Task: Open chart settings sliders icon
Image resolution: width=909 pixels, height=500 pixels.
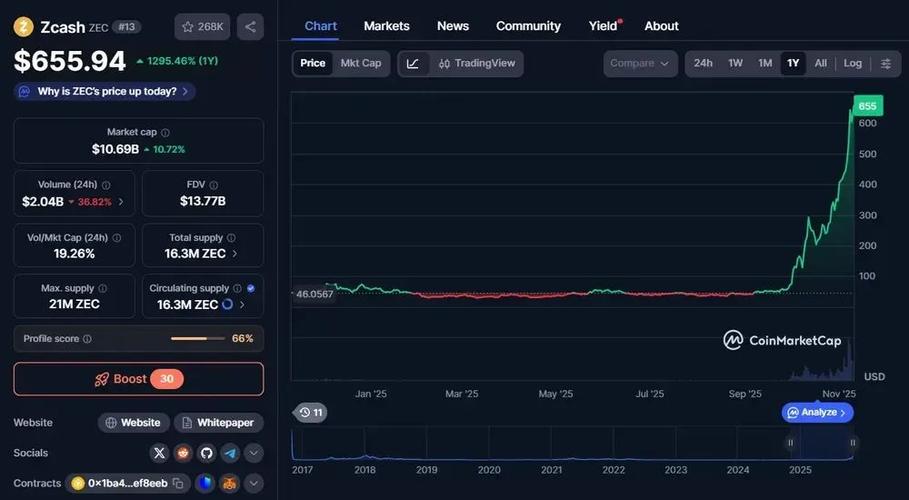Action: coord(885,63)
